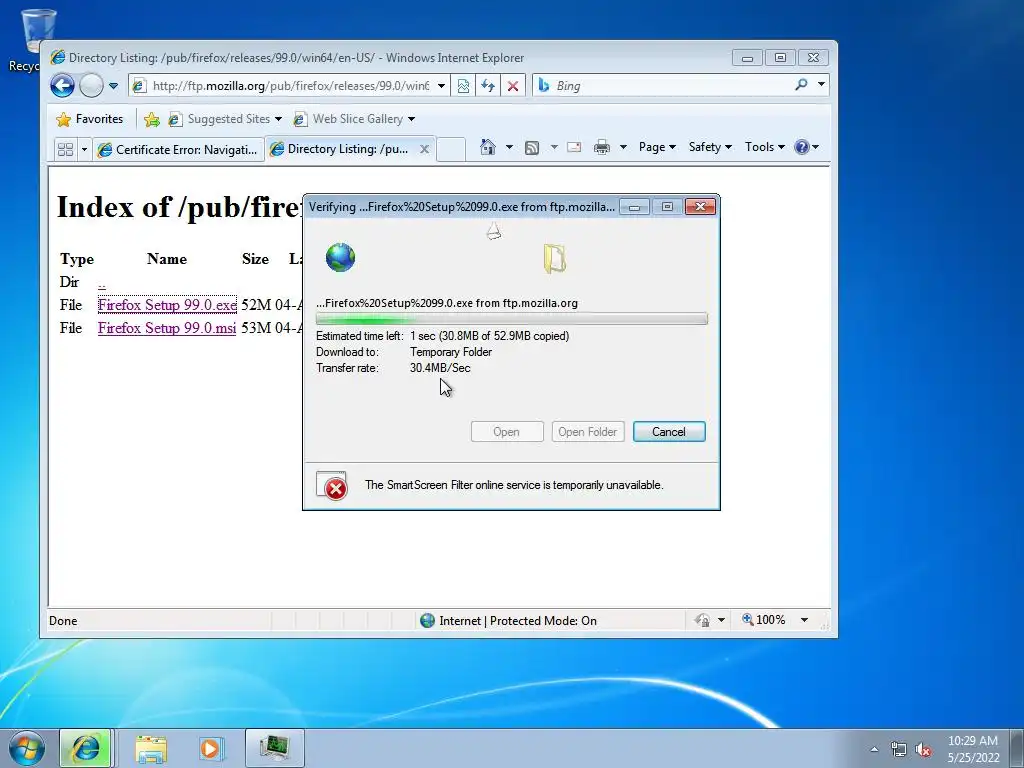Launch Windows Media Player from taskbar

pyautogui.click(x=212, y=748)
